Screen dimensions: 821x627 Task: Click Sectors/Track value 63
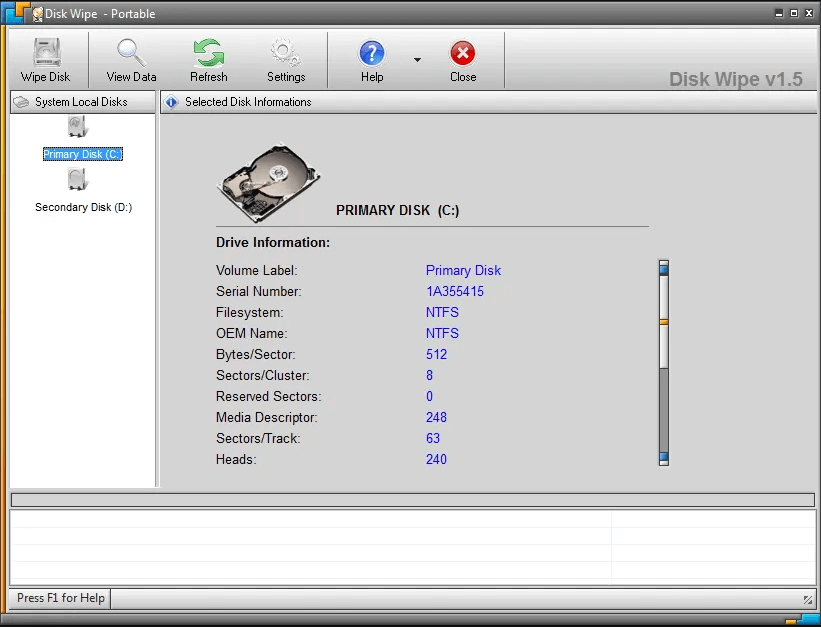(x=433, y=438)
